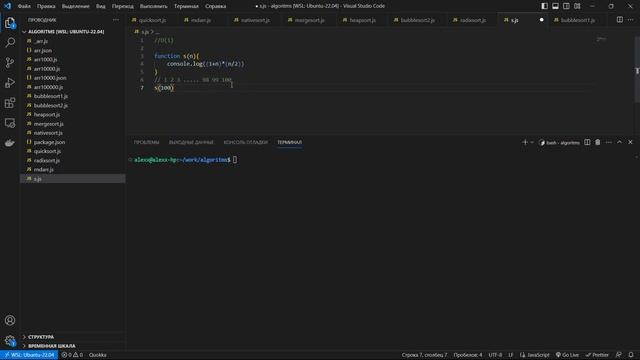
Task: Open the Выполнить menu
Action: (x=153, y=6)
